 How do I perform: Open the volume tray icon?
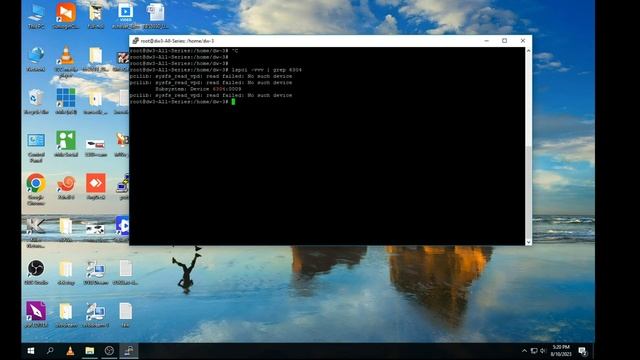click(x=543, y=351)
